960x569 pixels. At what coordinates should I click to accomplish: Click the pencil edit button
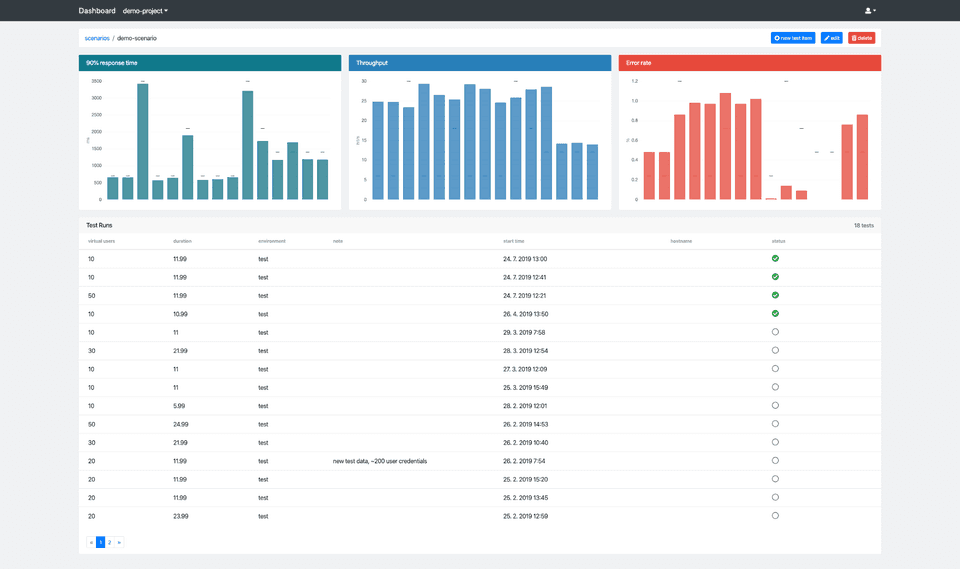[x=831, y=38]
